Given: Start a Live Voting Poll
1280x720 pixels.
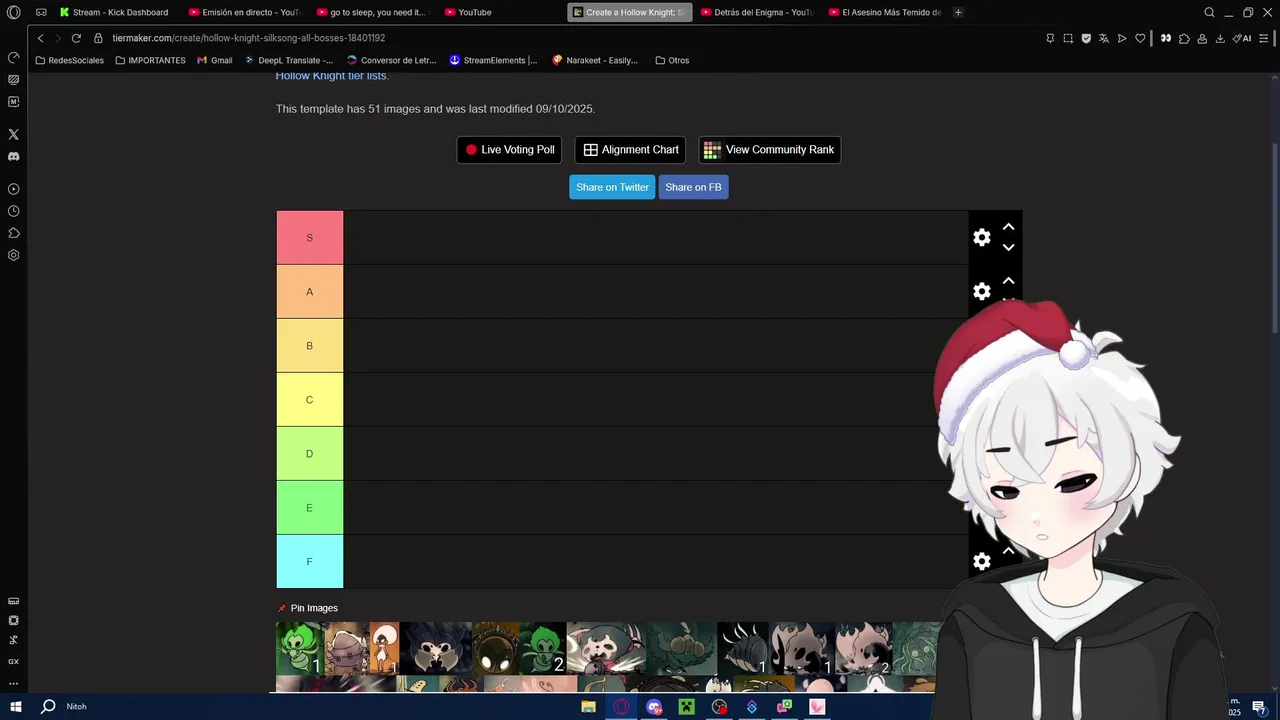Looking at the screenshot, I should (509, 150).
